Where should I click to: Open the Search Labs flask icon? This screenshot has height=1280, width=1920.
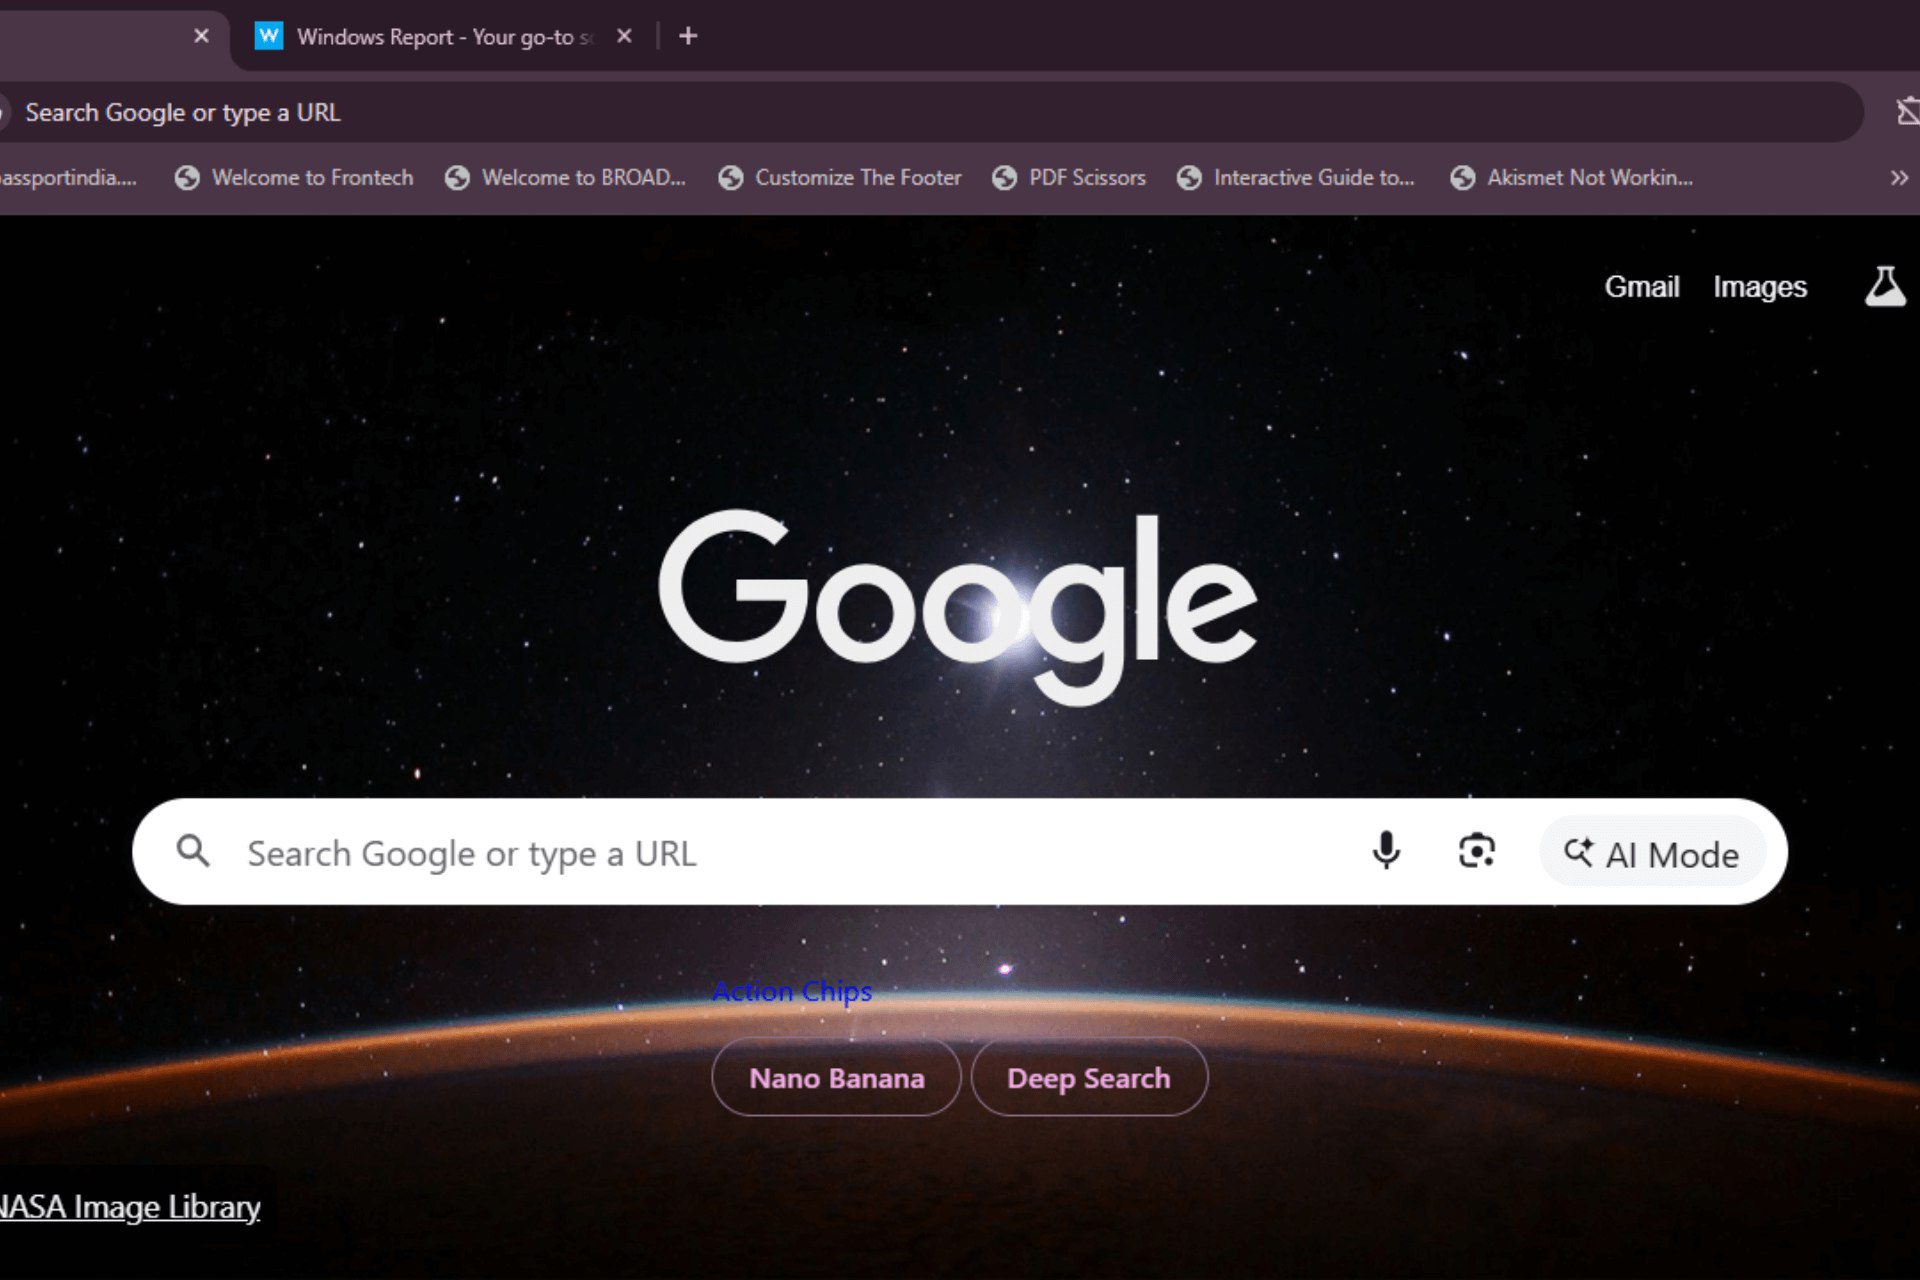(1884, 287)
